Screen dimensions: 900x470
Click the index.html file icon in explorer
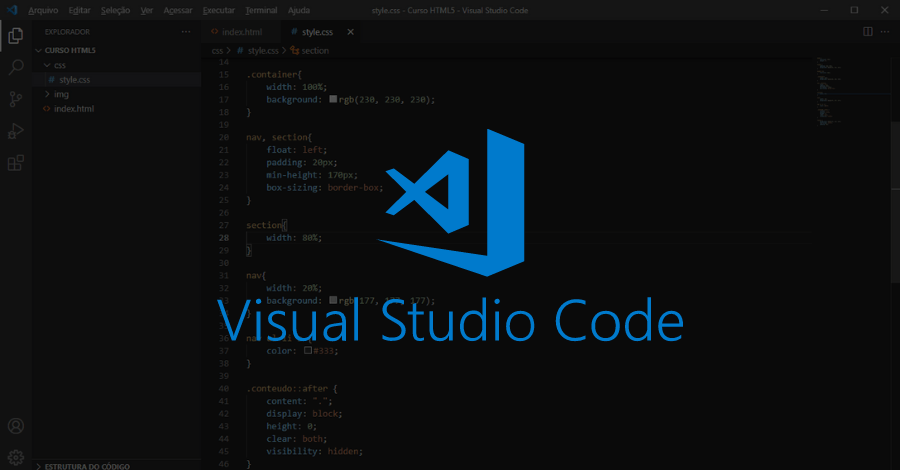pos(46,108)
